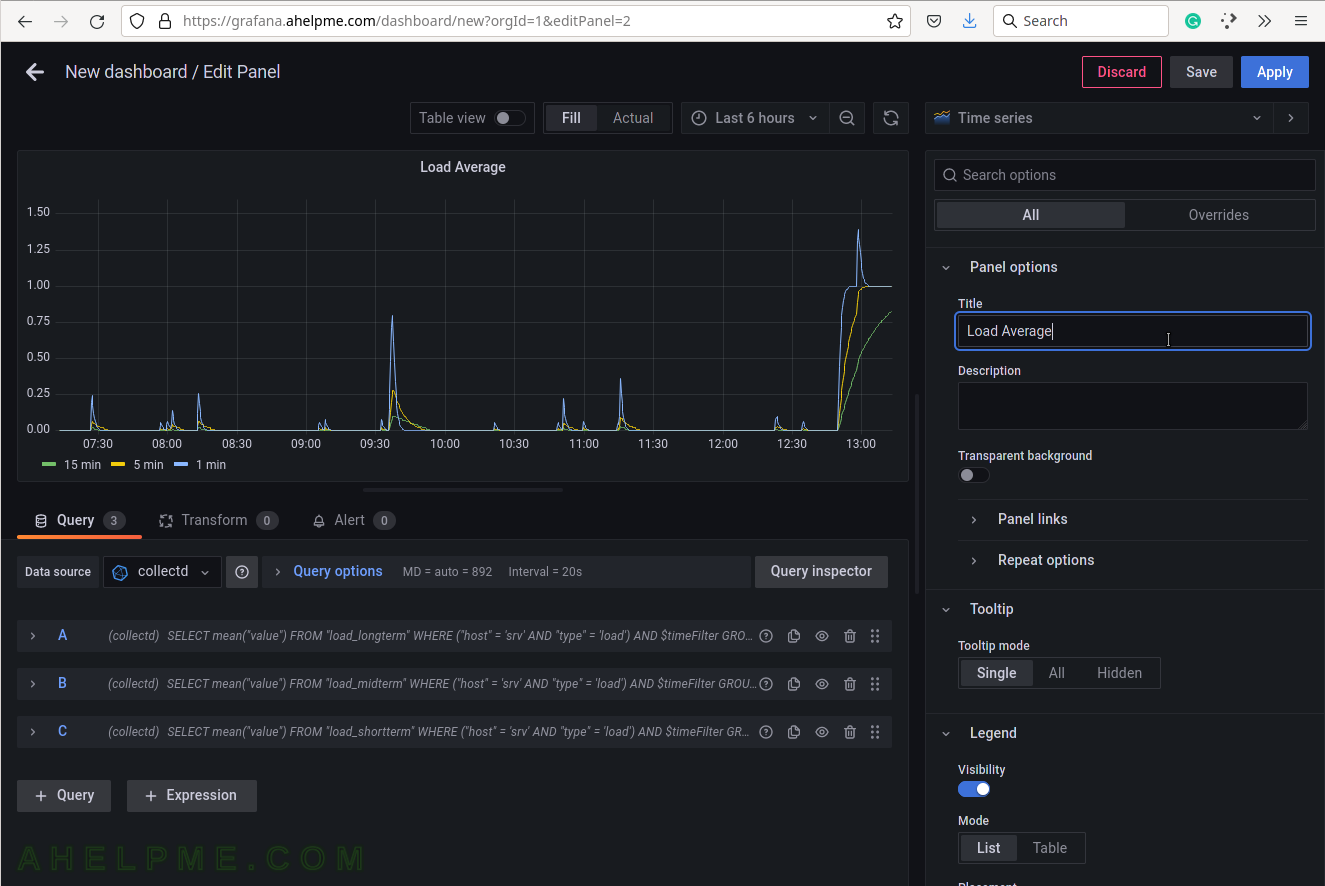
Task: Duplicate query B with the copy icon
Action: pos(794,684)
